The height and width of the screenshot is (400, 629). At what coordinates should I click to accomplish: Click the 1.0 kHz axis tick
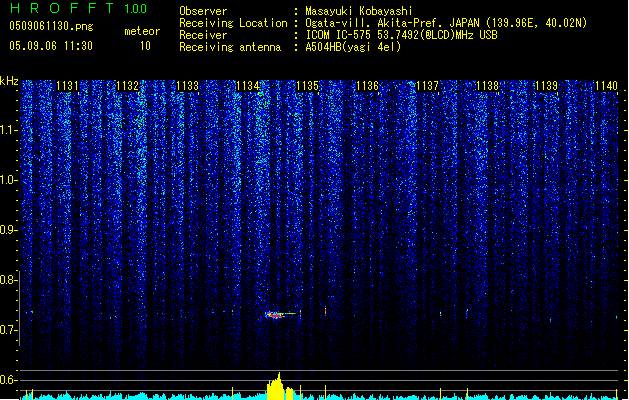pyautogui.click(x=9, y=180)
